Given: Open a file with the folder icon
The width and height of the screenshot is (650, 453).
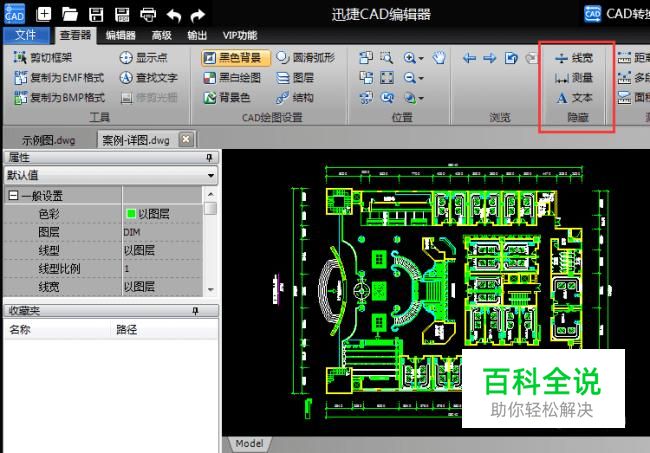Looking at the screenshot, I should coord(70,15).
